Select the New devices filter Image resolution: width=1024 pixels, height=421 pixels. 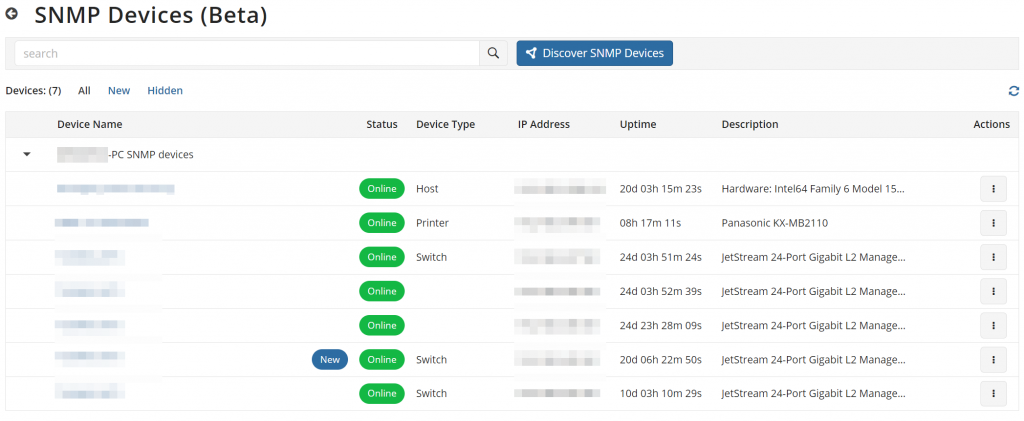(119, 91)
